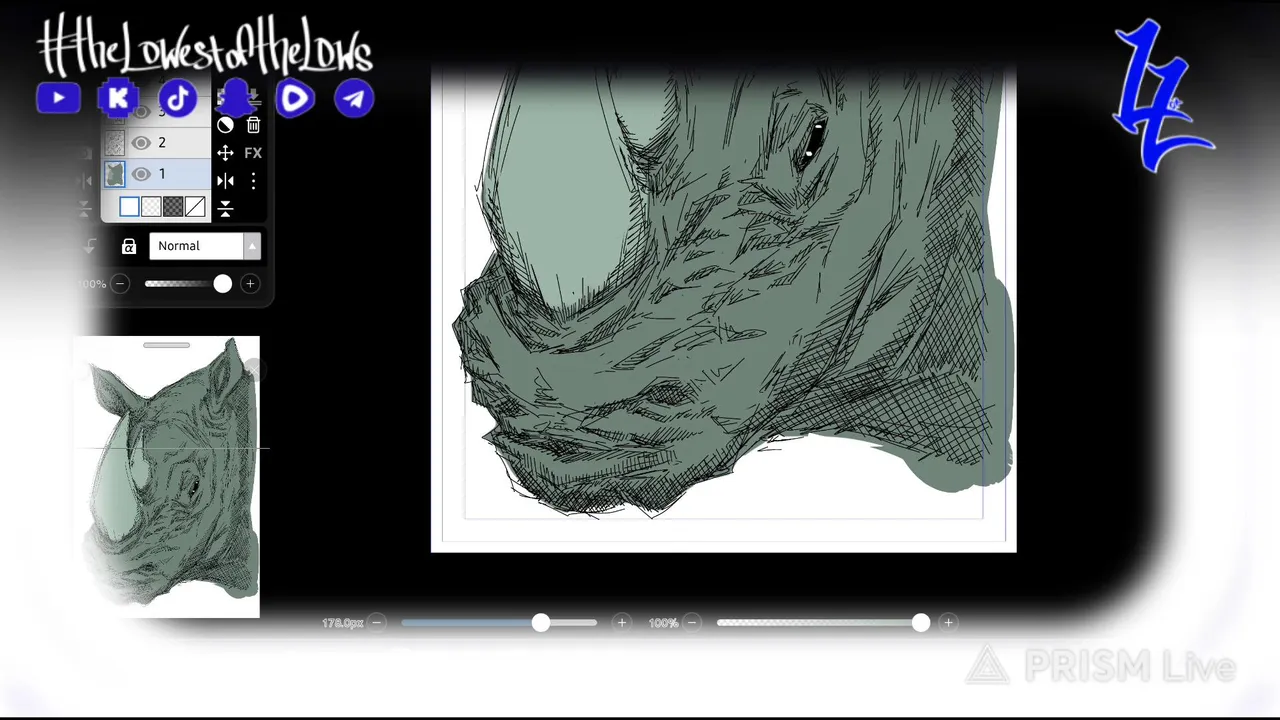Image resolution: width=1280 pixels, height=720 pixels.
Task: Click the Telegram overlay icon
Action: (354, 98)
